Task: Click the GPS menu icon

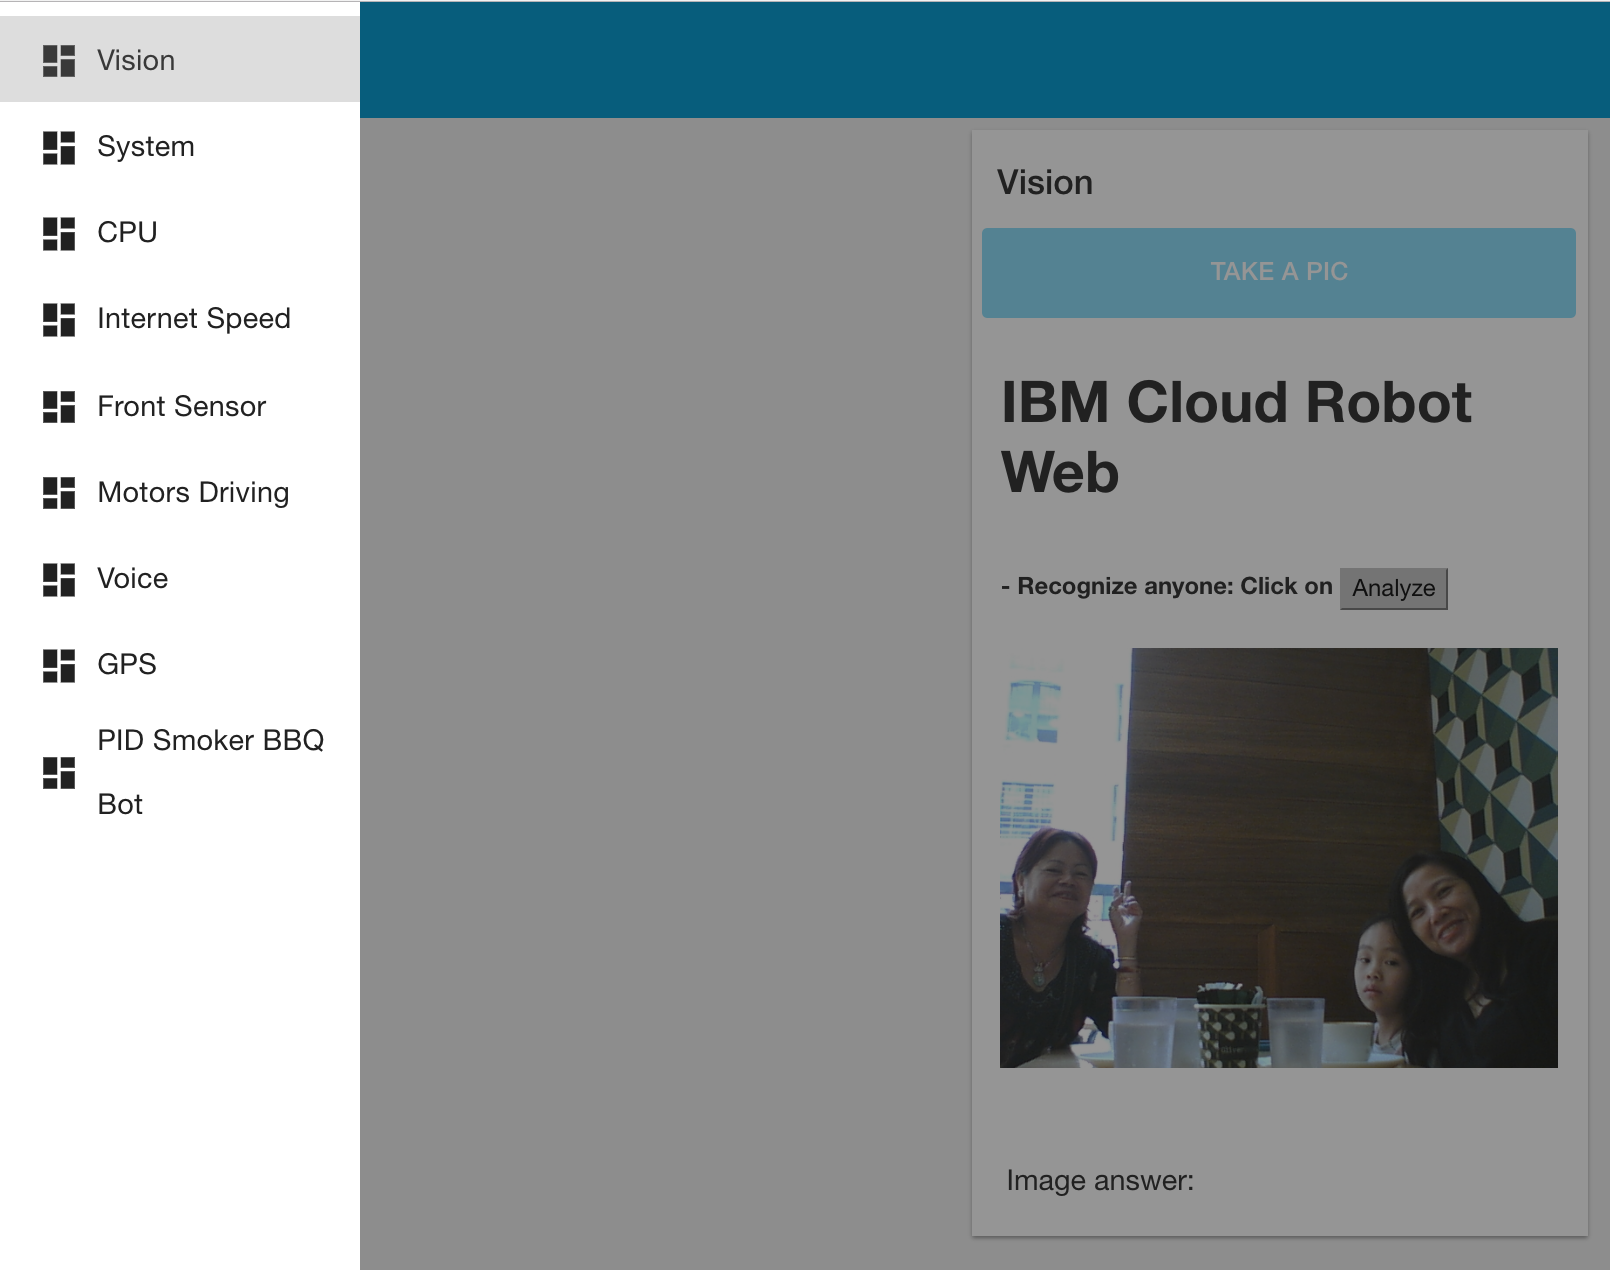Action: [59, 663]
